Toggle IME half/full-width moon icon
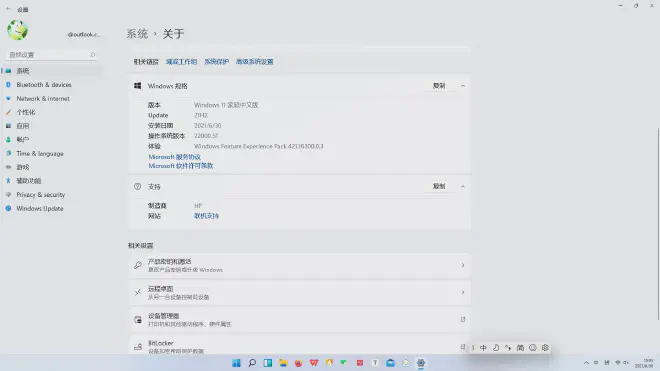This screenshot has width=660, height=371. click(496, 348)
